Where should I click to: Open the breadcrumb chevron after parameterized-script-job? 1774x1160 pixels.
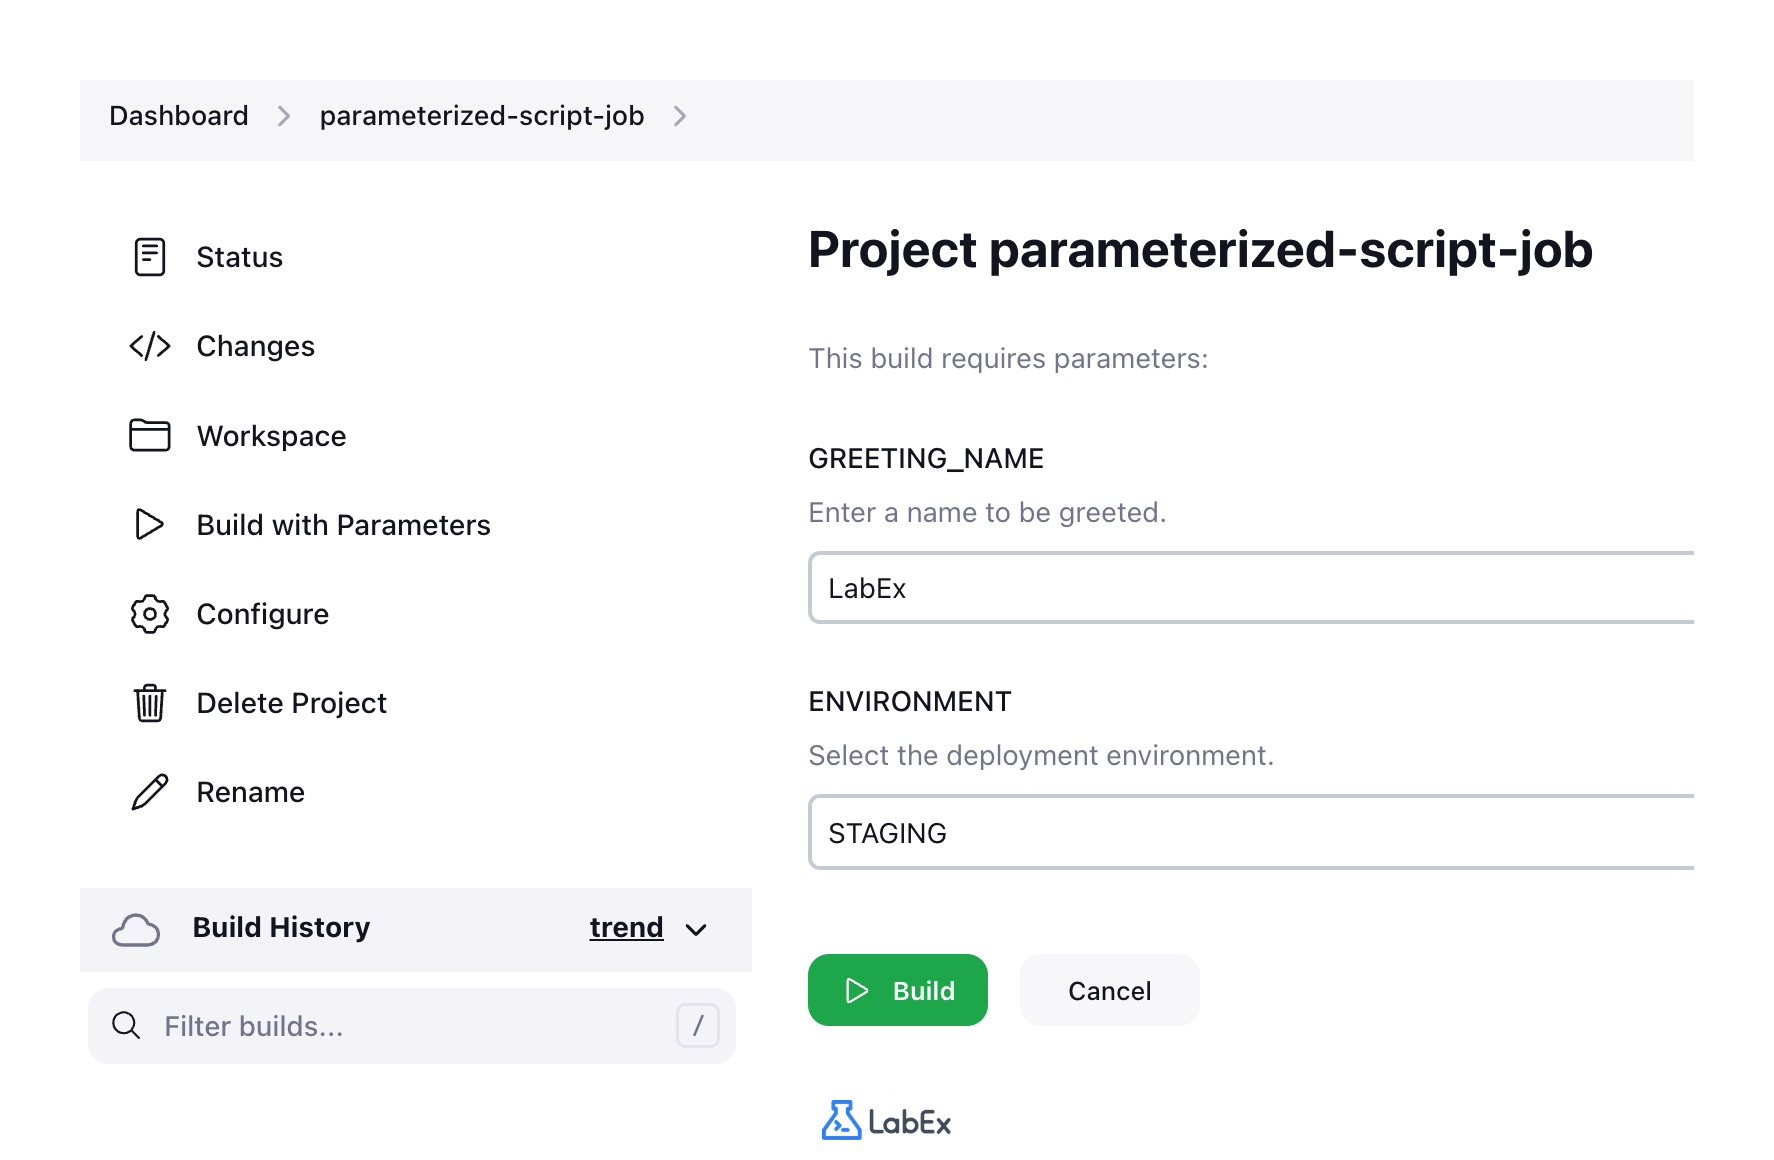click(680, 116)
